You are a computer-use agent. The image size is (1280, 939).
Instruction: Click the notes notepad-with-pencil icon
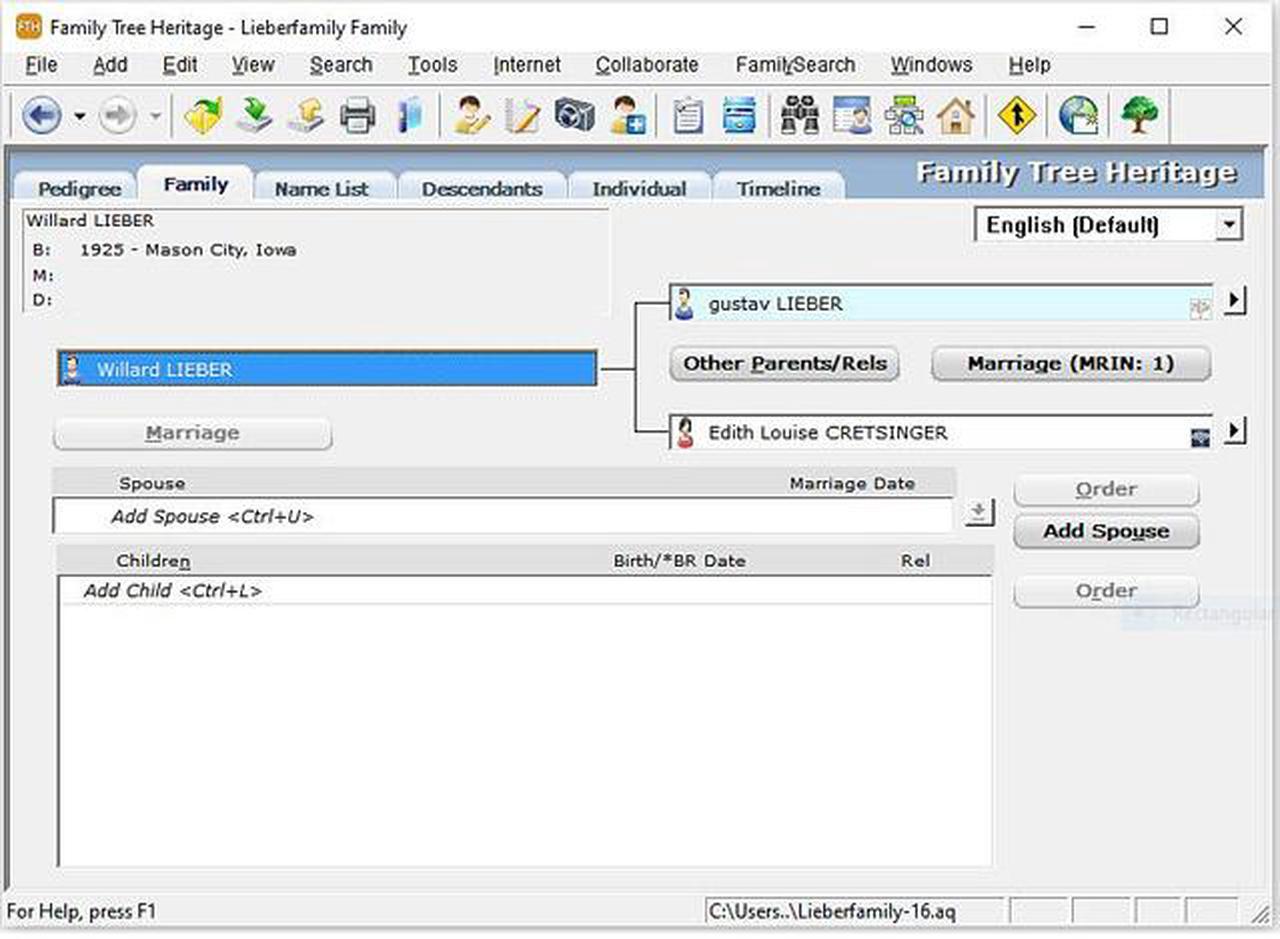[522, 116]
